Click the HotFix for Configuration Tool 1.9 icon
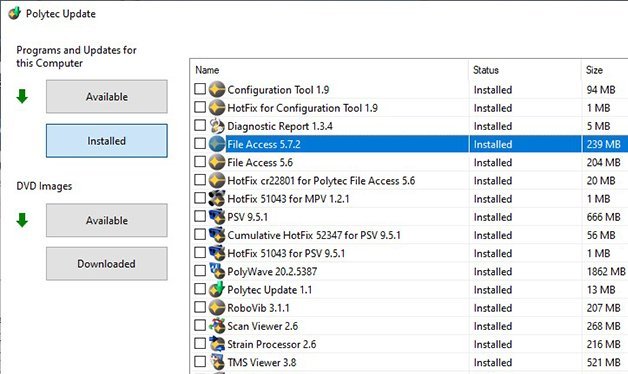Viewport: 628px width, 374px height. click(217, 108)
